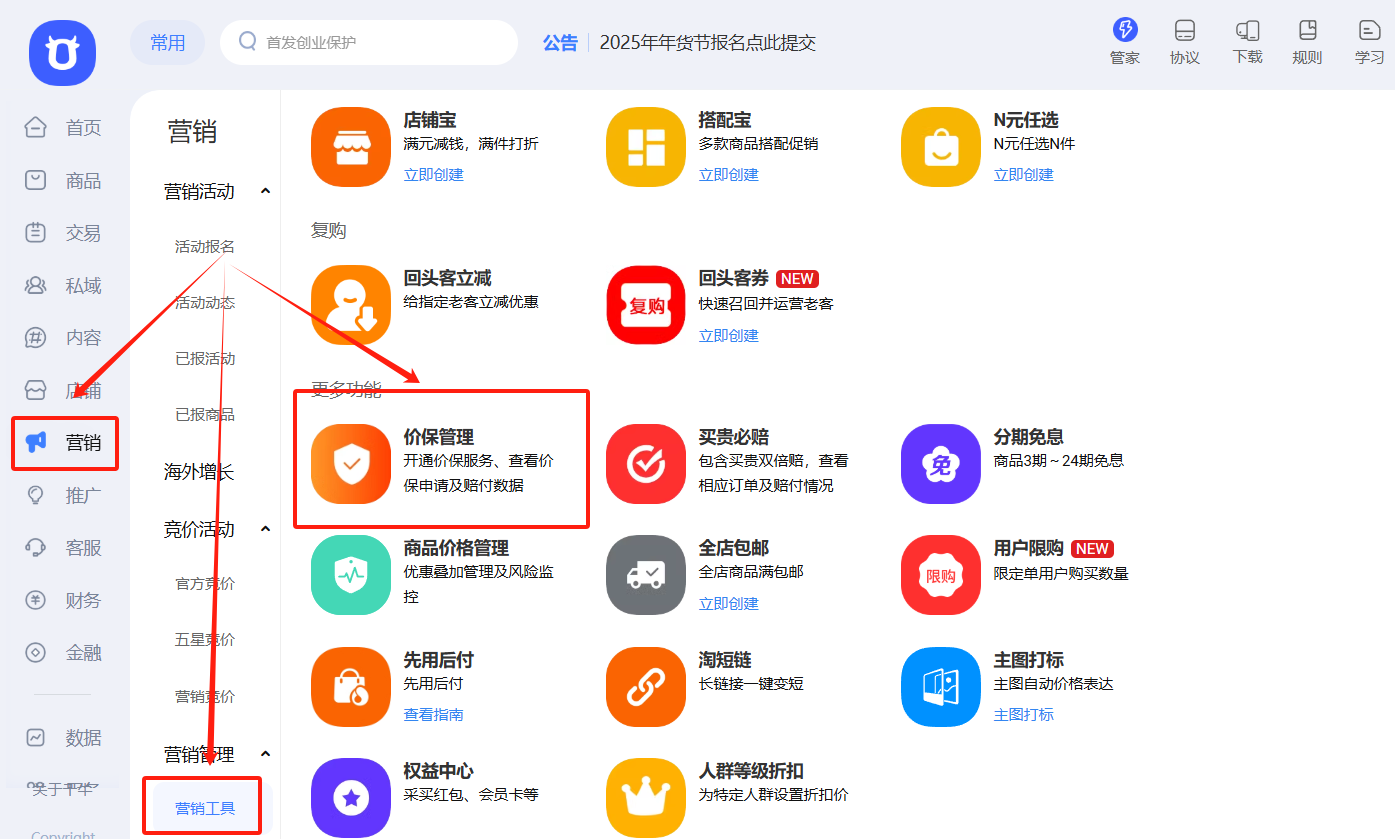The image size is (1395, 839).
Task: Collapse the 营销活动 section chevron
Action: click(x=265, y=191)
